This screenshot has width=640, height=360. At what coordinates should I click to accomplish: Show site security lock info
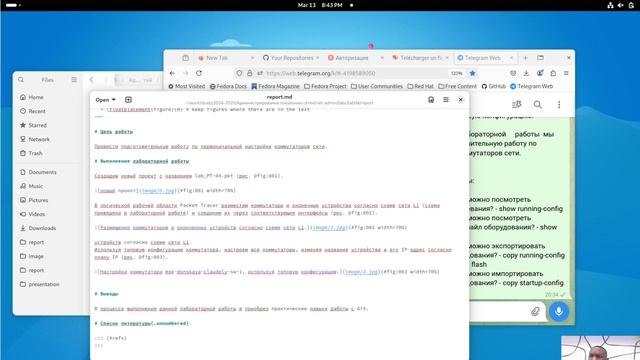click(249, 73)
